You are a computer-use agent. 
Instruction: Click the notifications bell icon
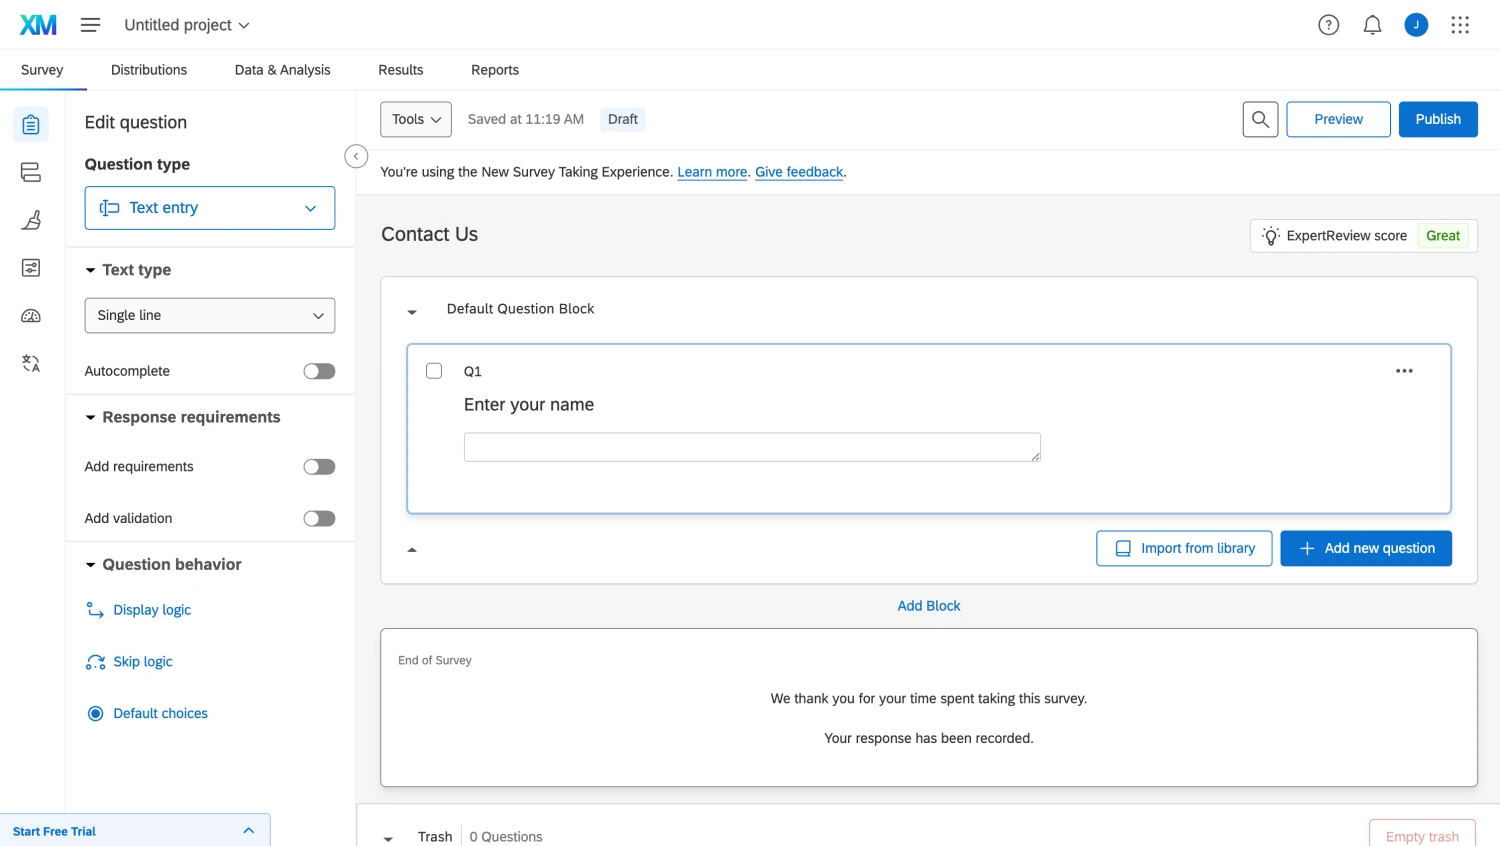click(x=1372, y=25)
